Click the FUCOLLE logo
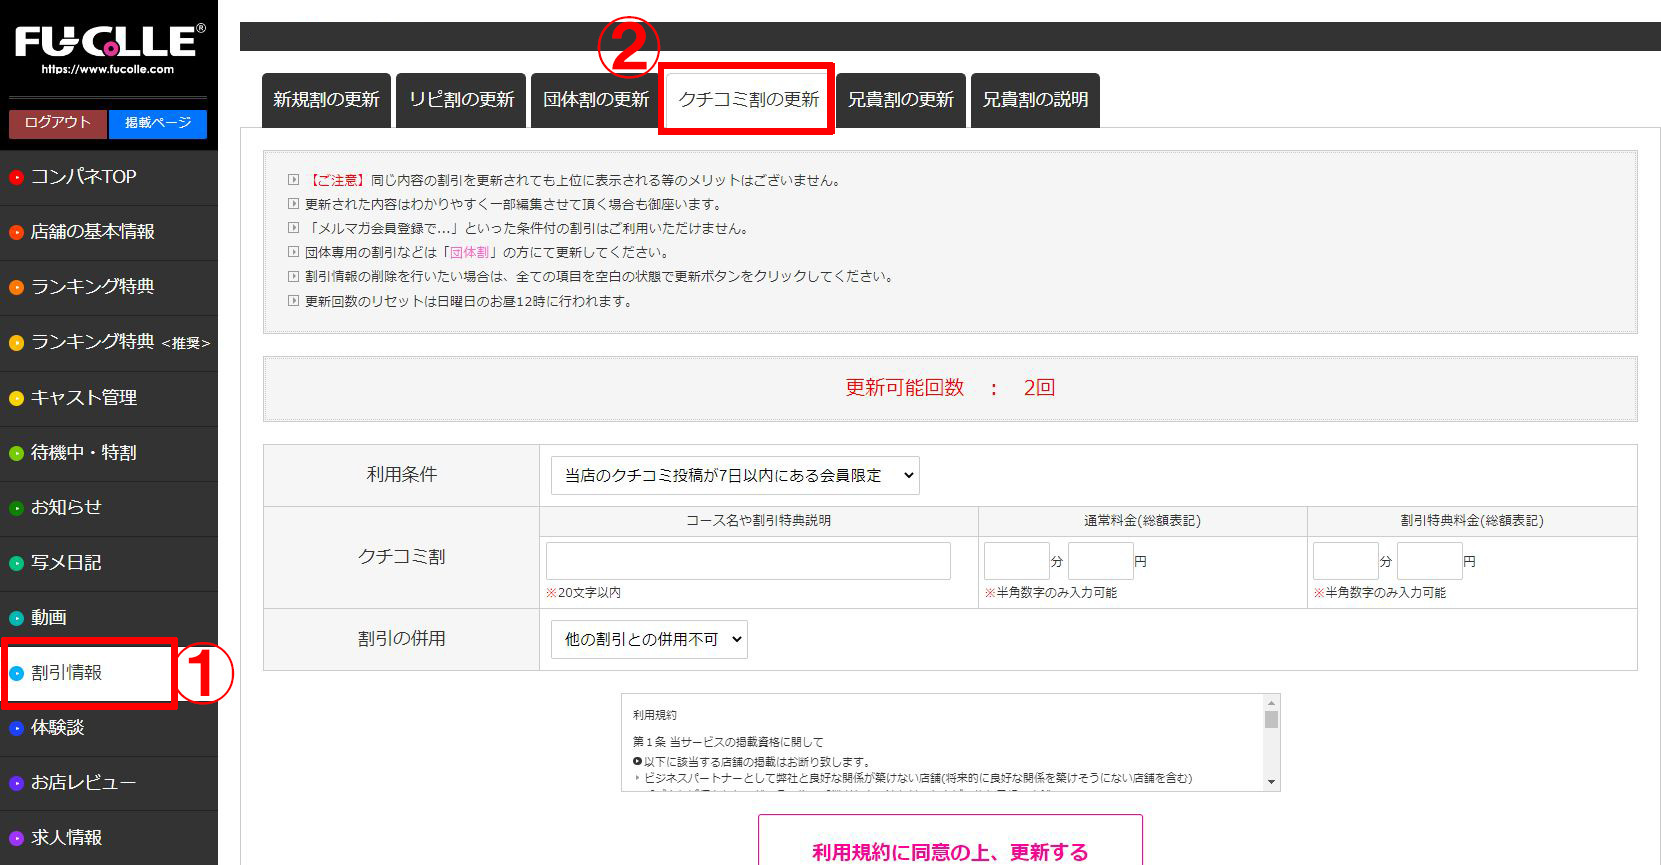The height and width of the screenshot is (865, 1661). [x=109, y=47]
